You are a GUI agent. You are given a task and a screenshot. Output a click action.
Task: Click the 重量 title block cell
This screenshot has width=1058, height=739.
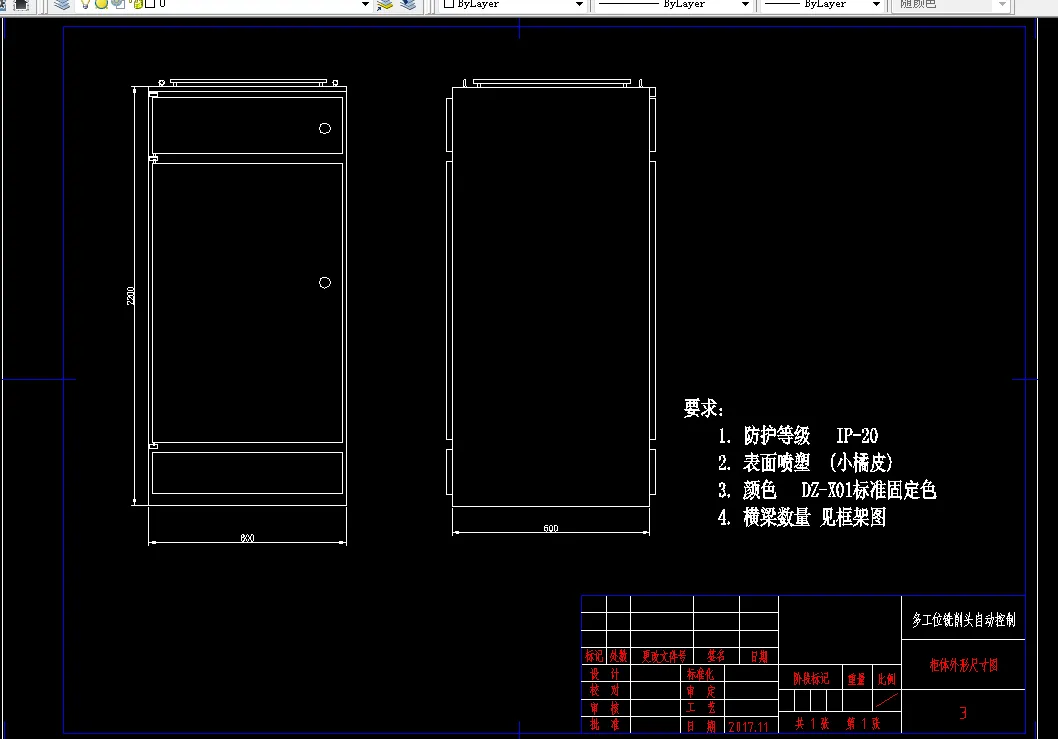(x=856, y=679)
